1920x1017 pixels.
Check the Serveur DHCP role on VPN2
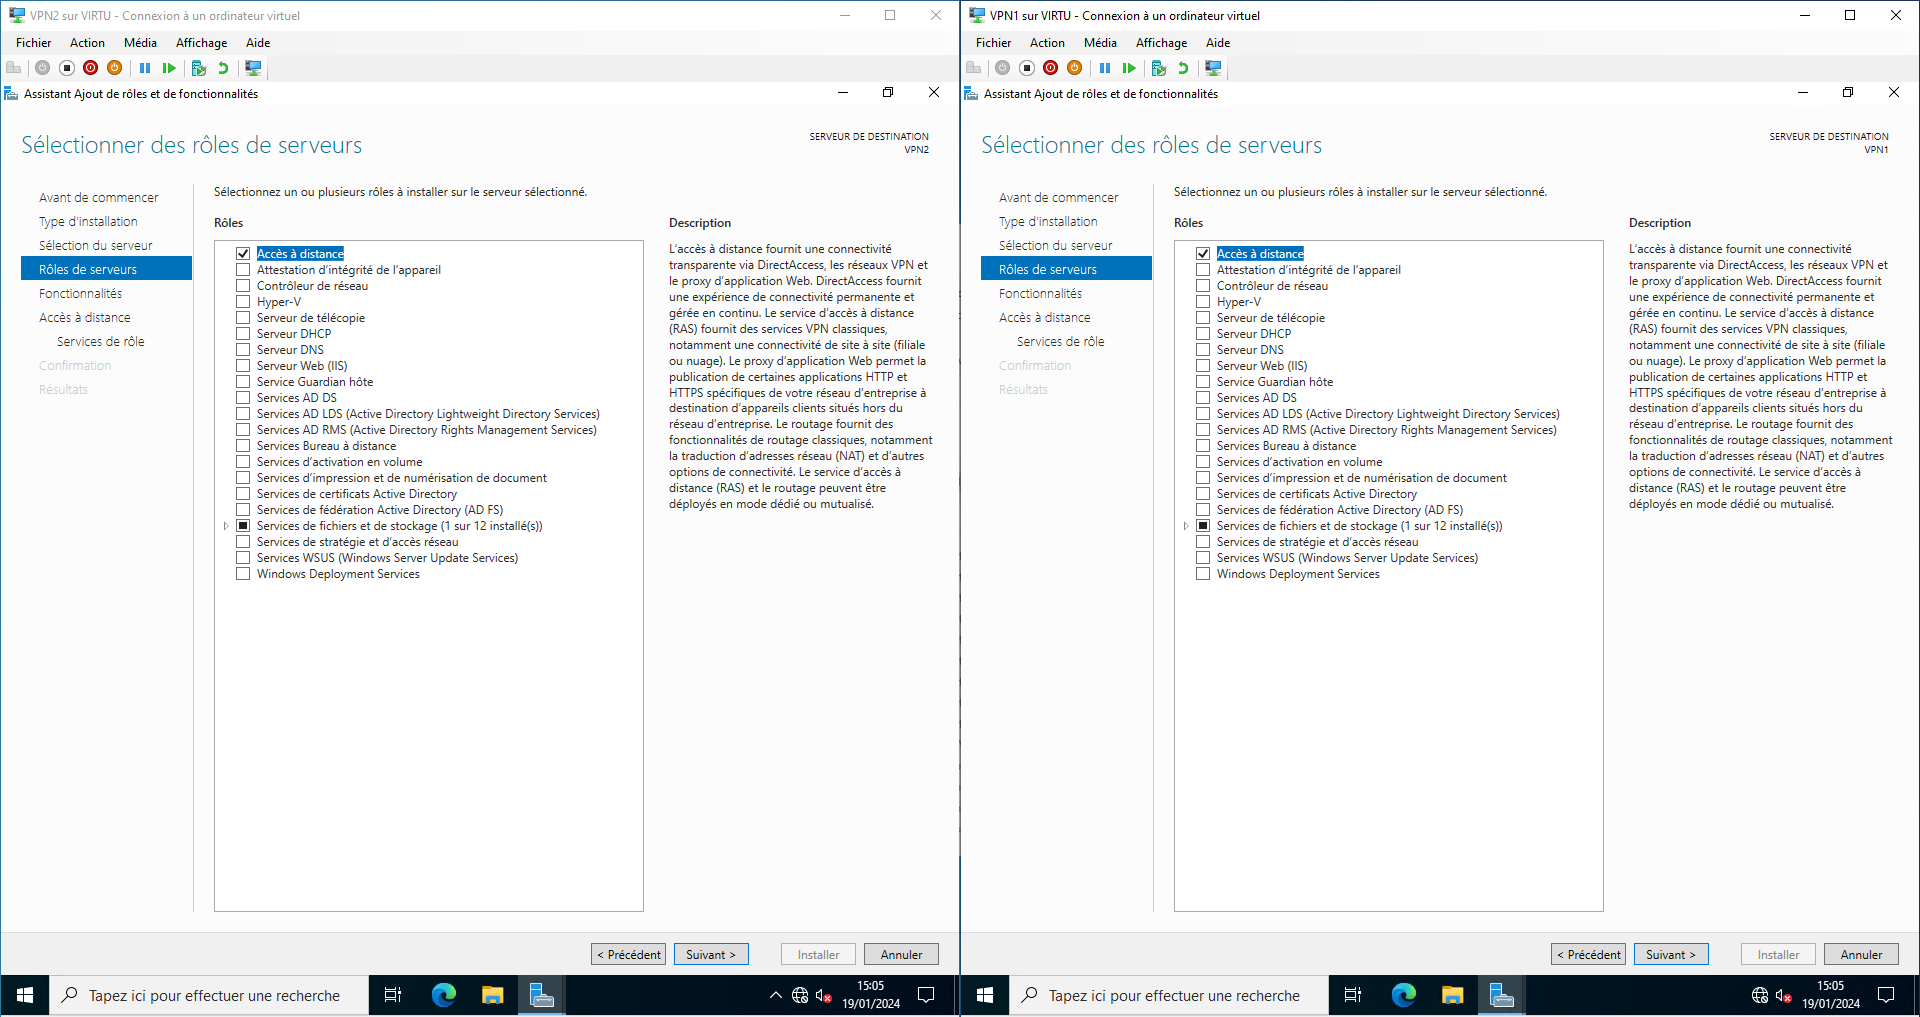[x=243, y=334]
